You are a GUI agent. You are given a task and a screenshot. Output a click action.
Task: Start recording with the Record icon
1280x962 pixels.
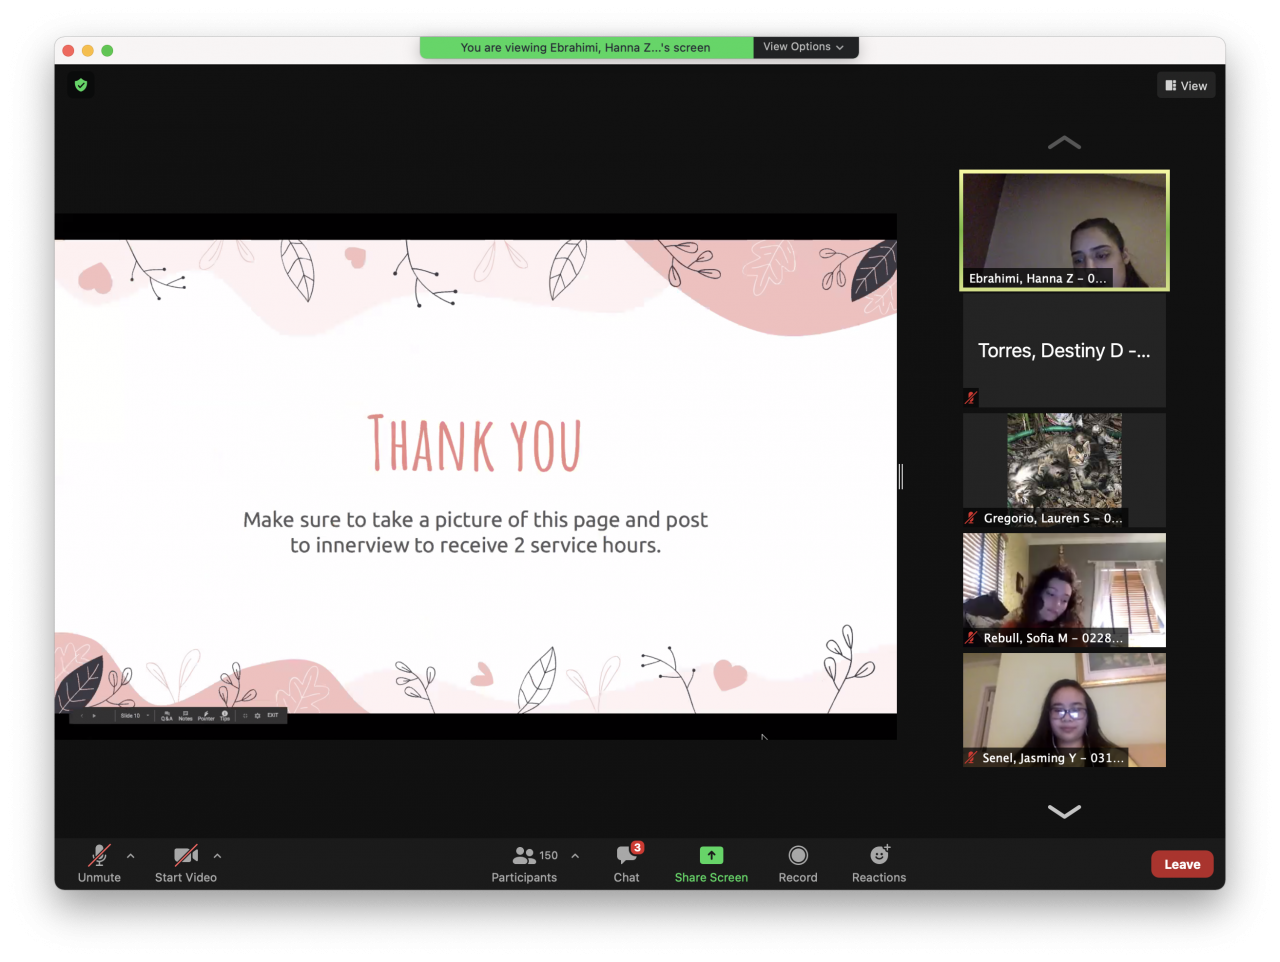tap(798, 856)
